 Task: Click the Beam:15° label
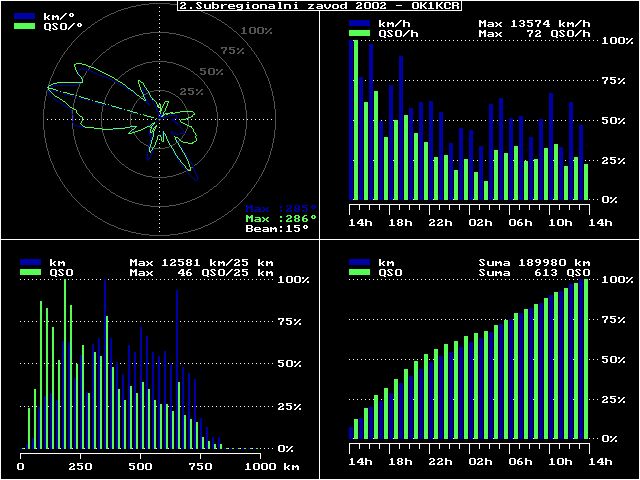click(x=277, y=229)
